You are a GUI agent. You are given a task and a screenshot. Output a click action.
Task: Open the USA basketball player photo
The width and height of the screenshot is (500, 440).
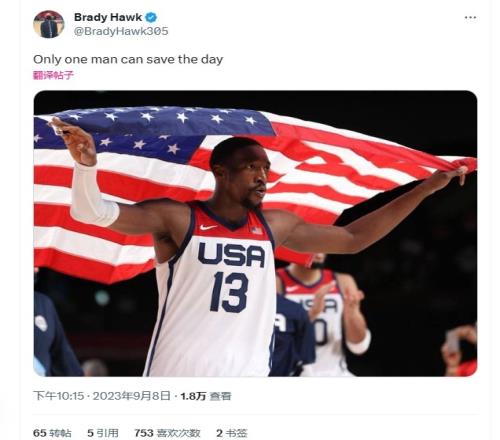tap(255, 233)
